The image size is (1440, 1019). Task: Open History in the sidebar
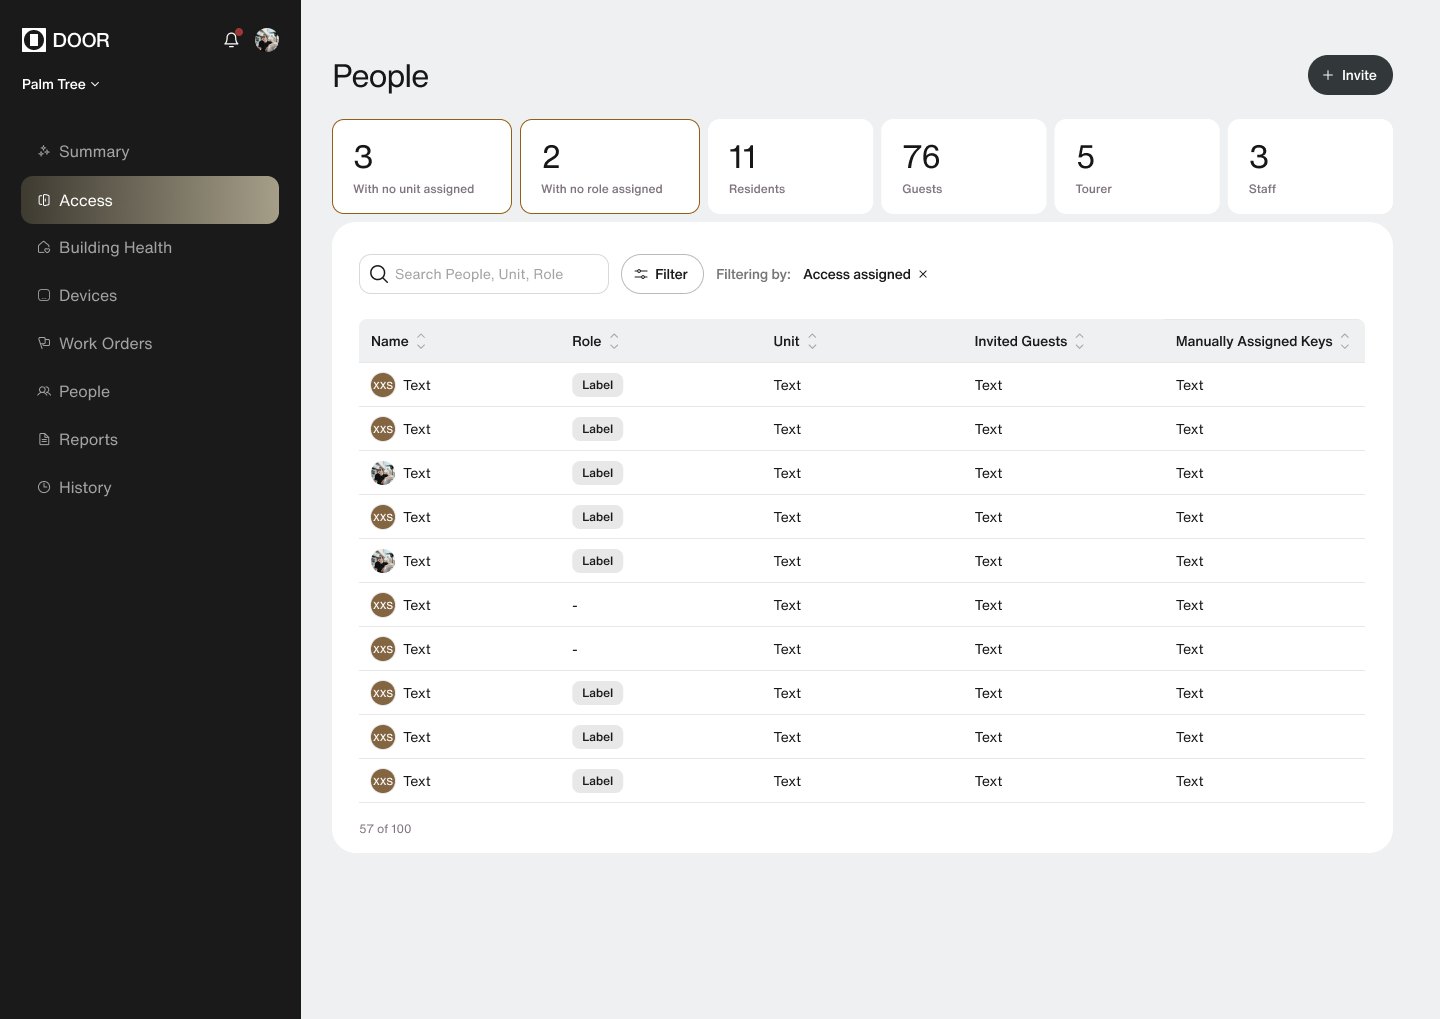click(150, 488)
